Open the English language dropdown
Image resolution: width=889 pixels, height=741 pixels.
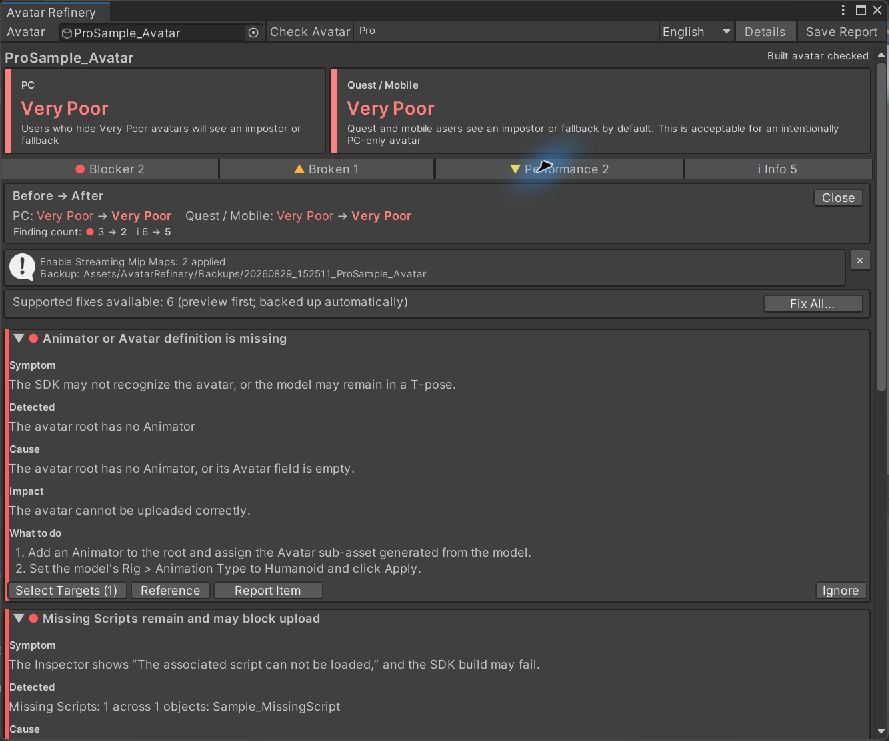pos(696,32)
